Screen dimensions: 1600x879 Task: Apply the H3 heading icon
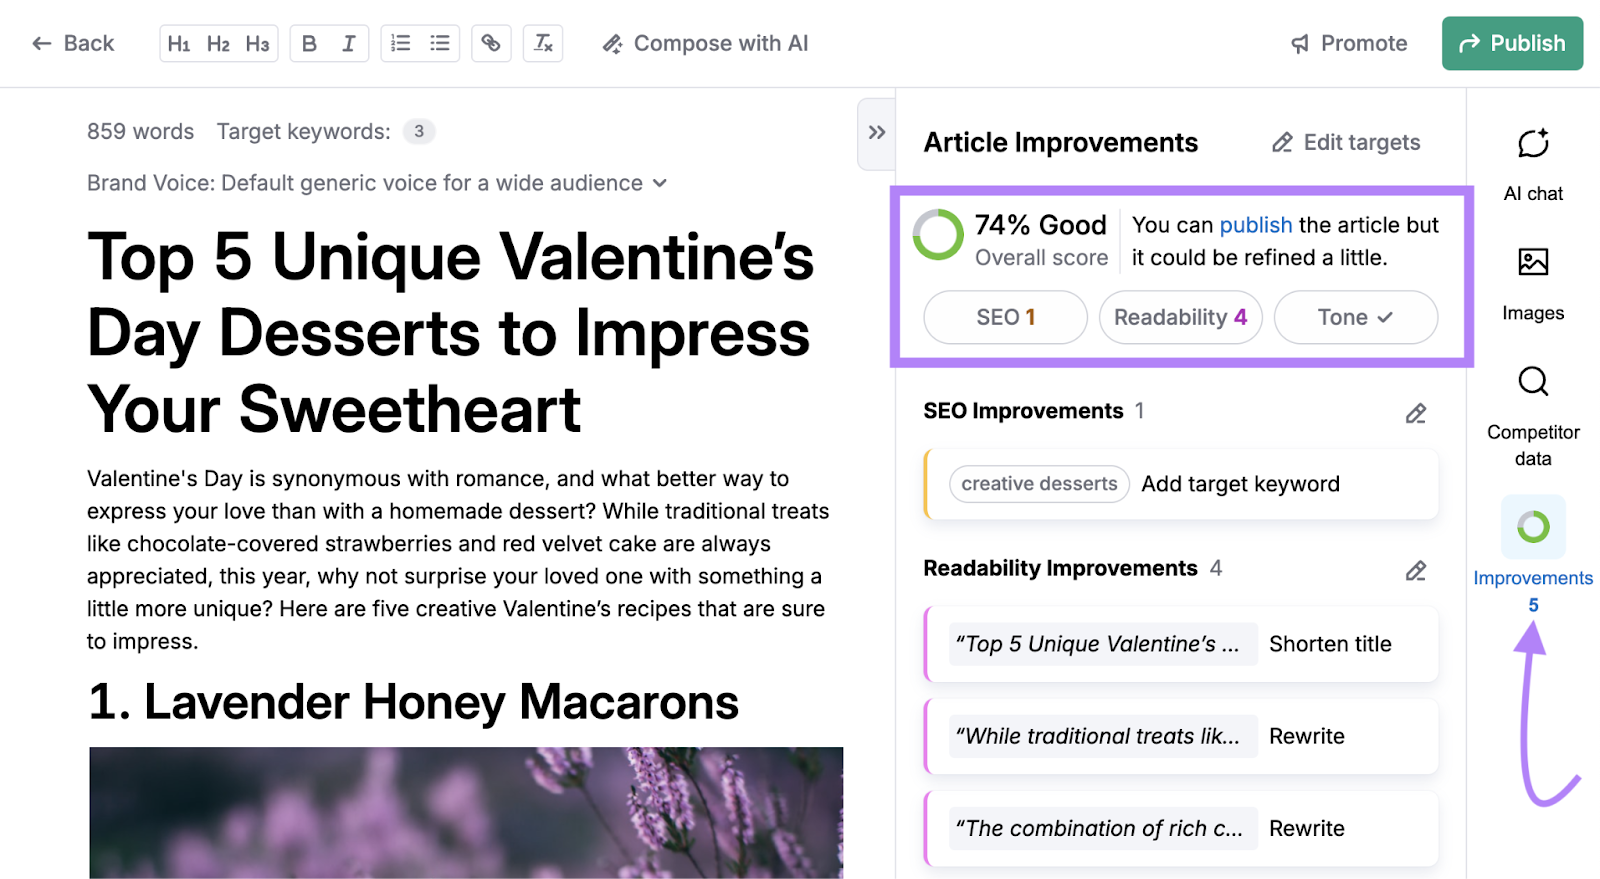tap(258, 43)
